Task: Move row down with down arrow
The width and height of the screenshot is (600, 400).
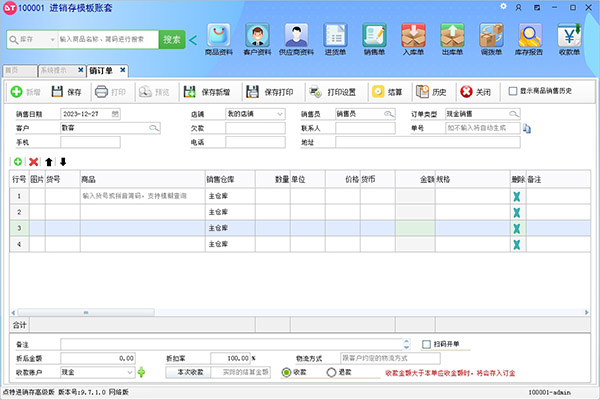Action: coord(63,162)
